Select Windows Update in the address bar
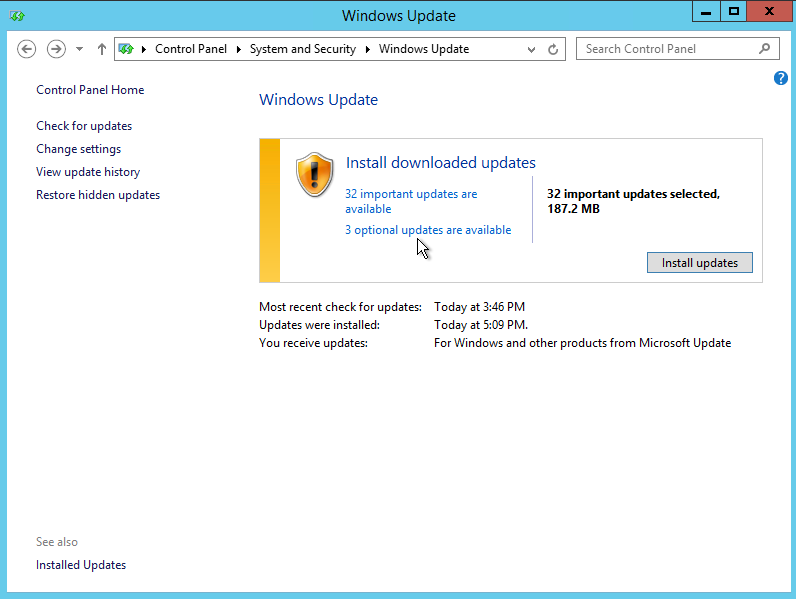 click(424, 49)
